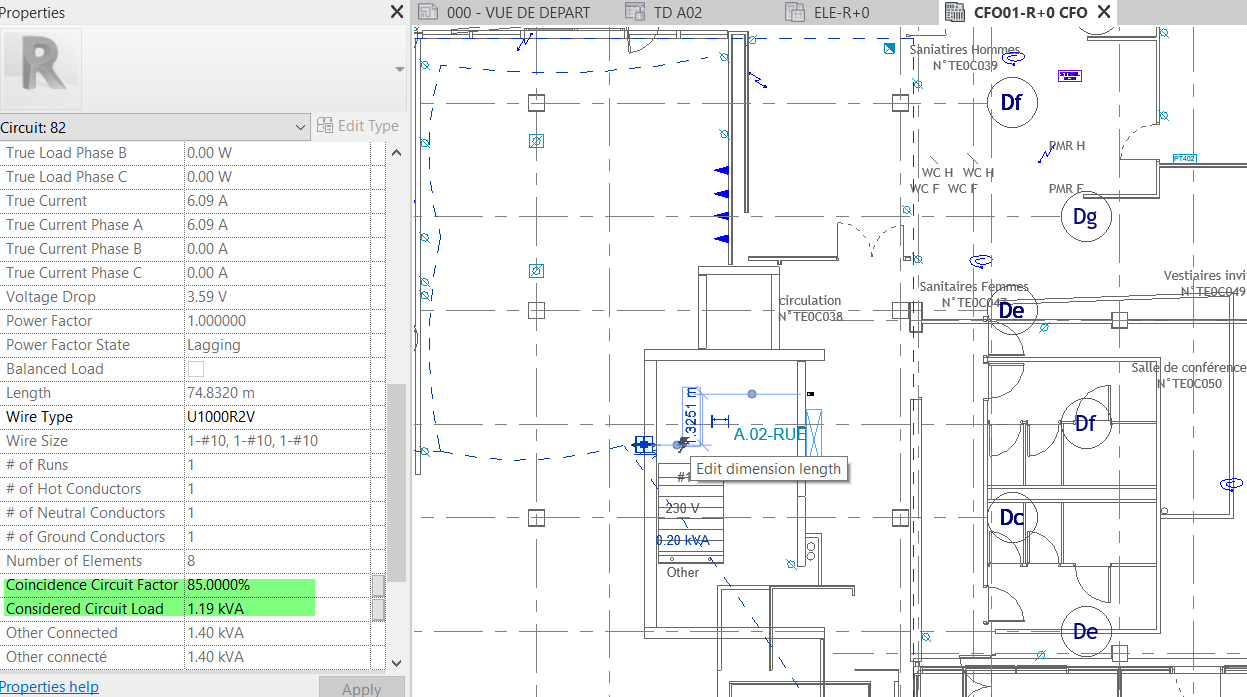Click the scroll-down arrow of the Properties panel
The width and height of the screenshot is (1247, 697).
click(397, 663)
